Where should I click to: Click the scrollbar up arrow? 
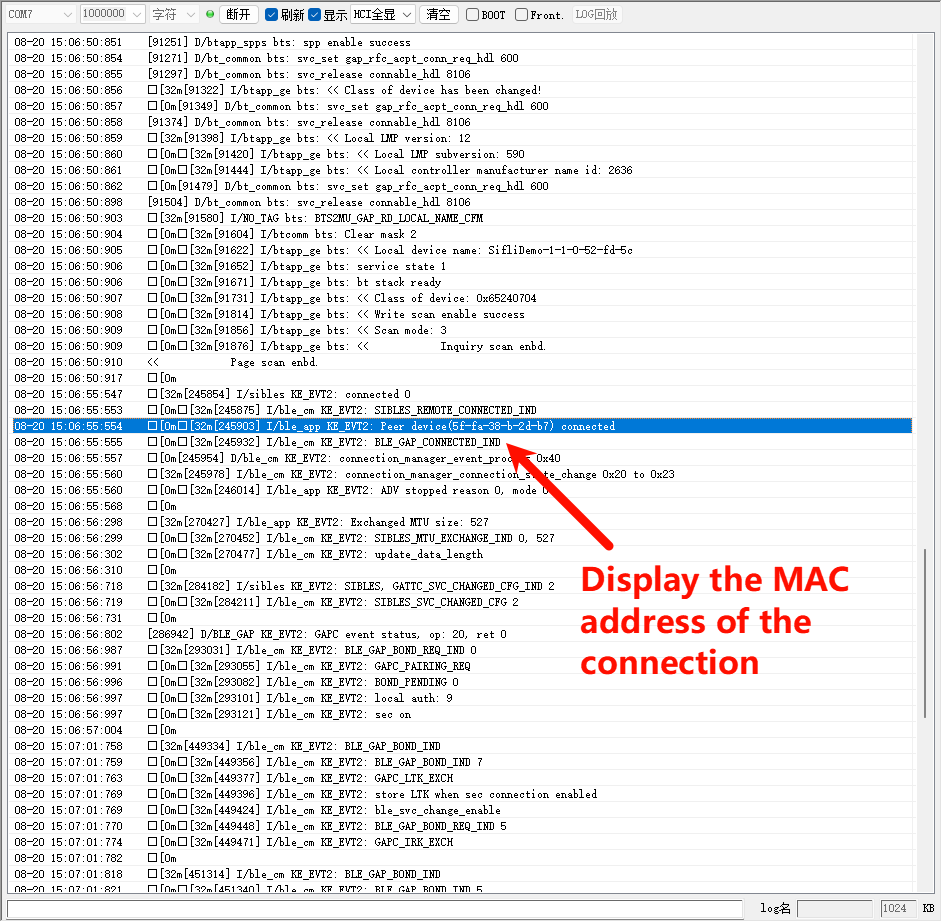[925, 40]
